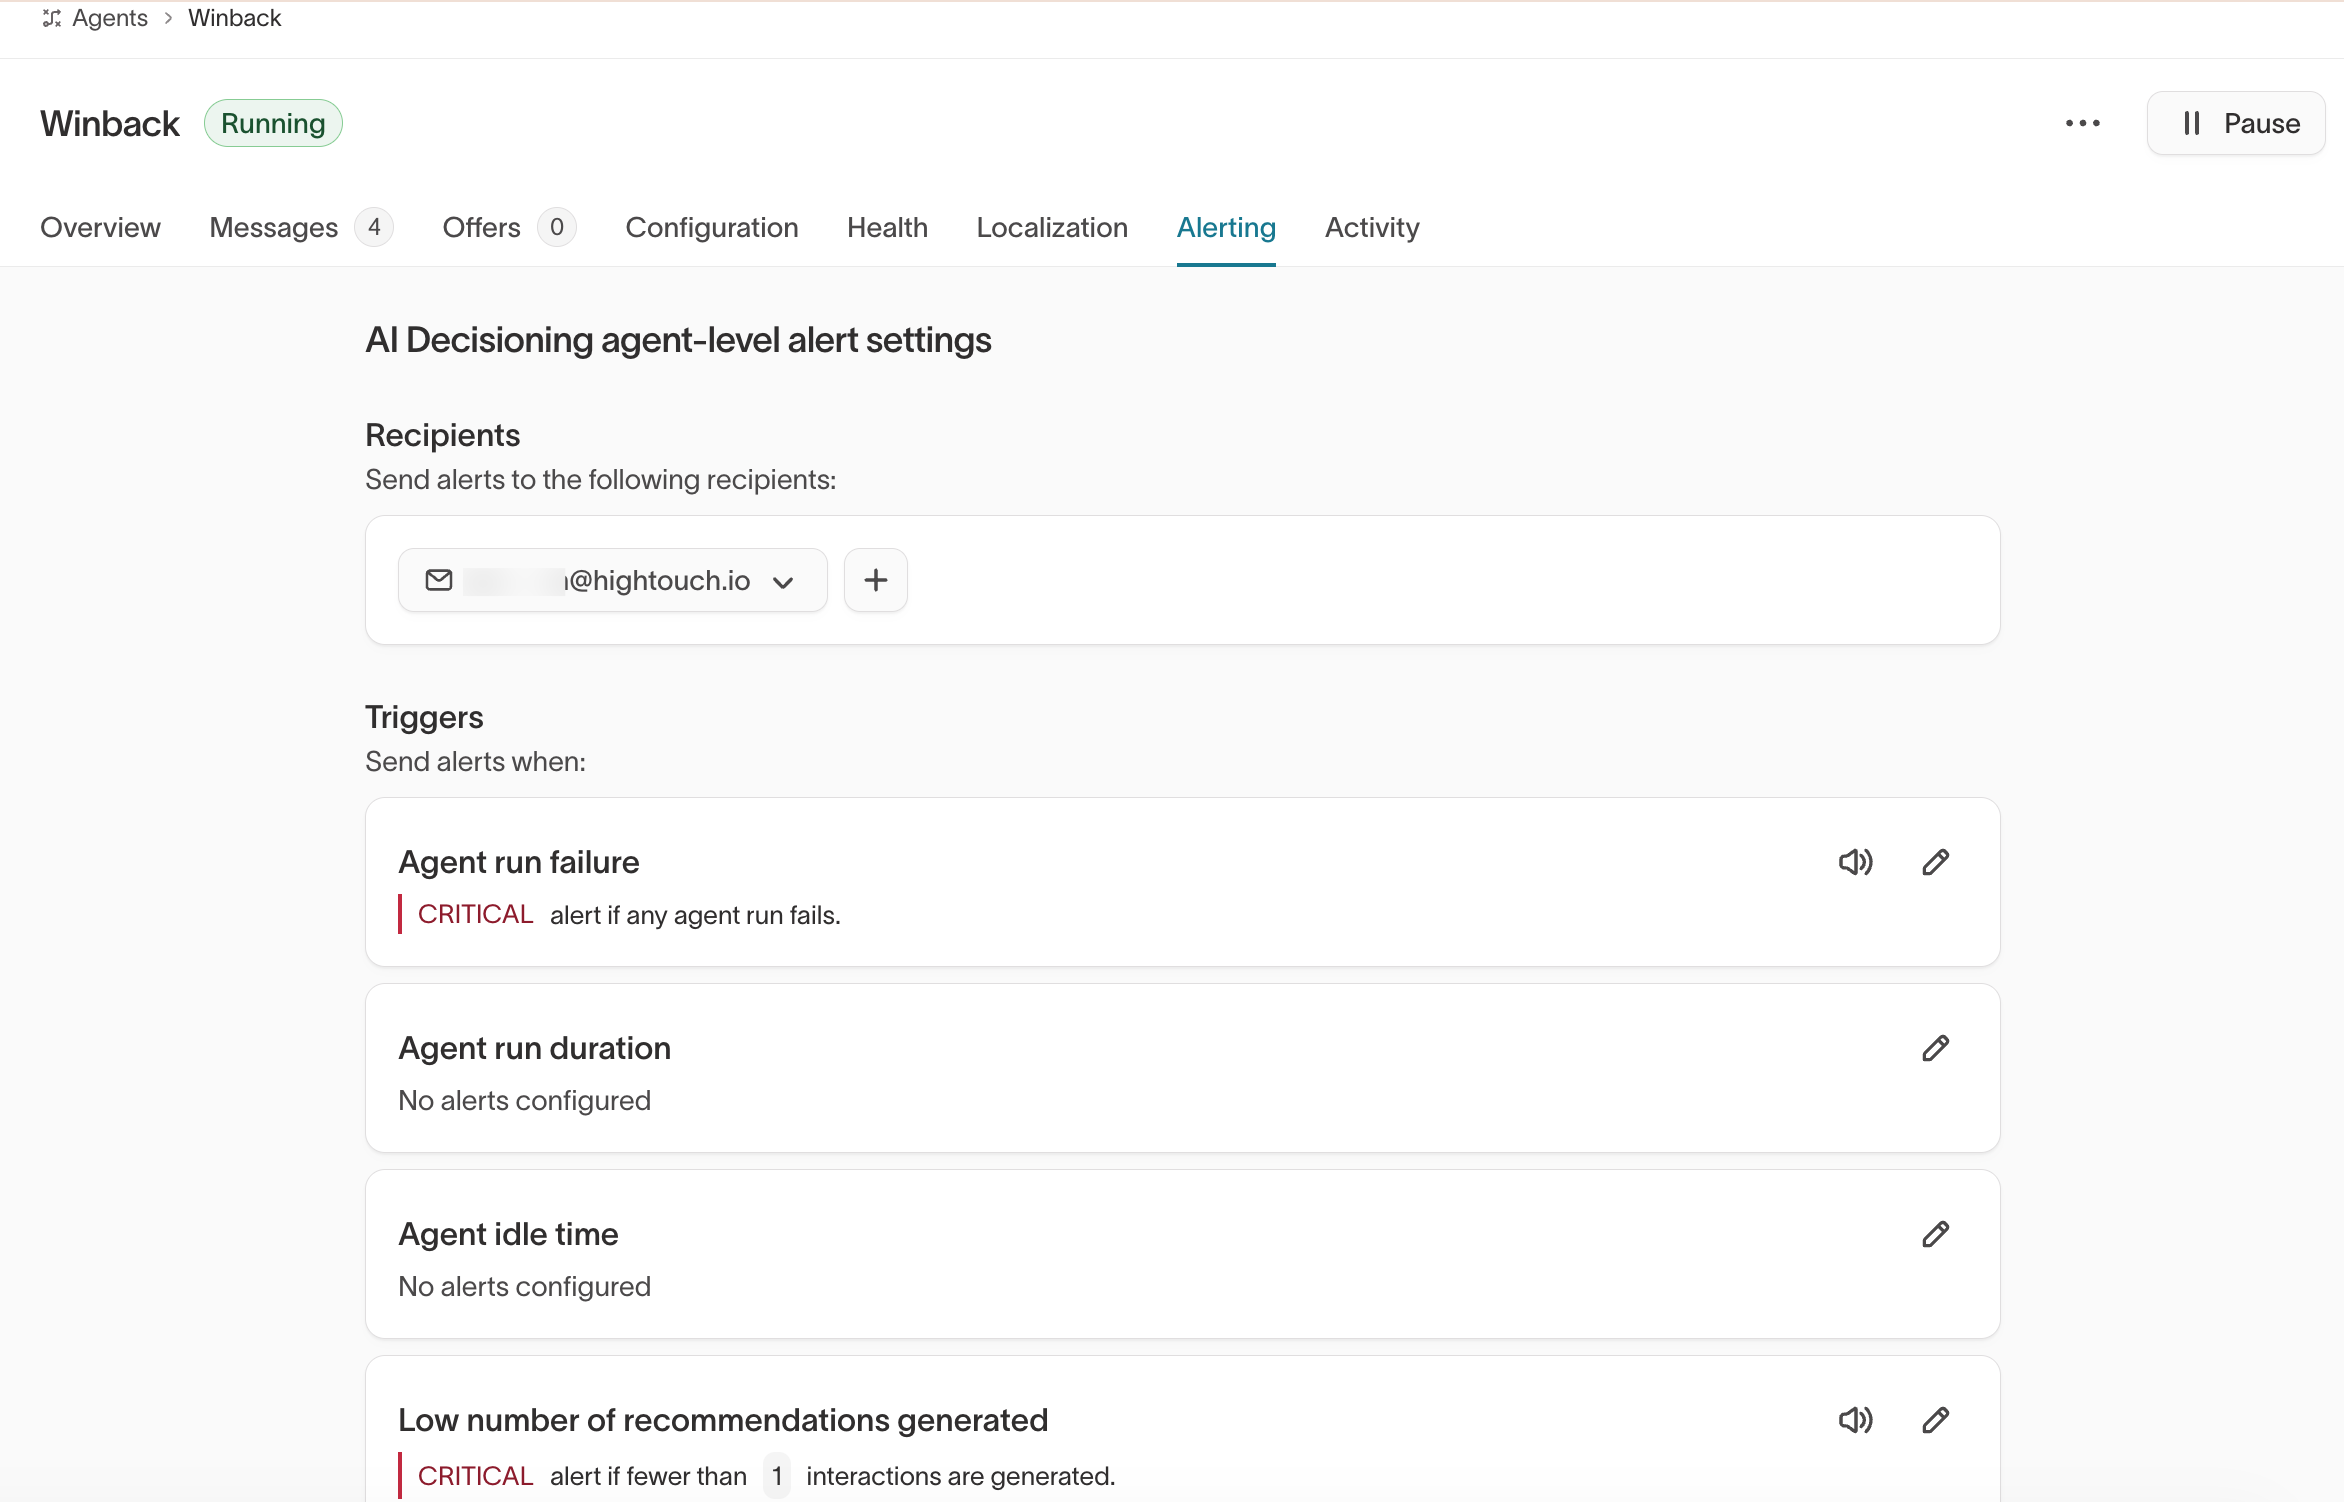Click the Agents breadcrumb icon

pyautogui.click(x=51, y=18)
